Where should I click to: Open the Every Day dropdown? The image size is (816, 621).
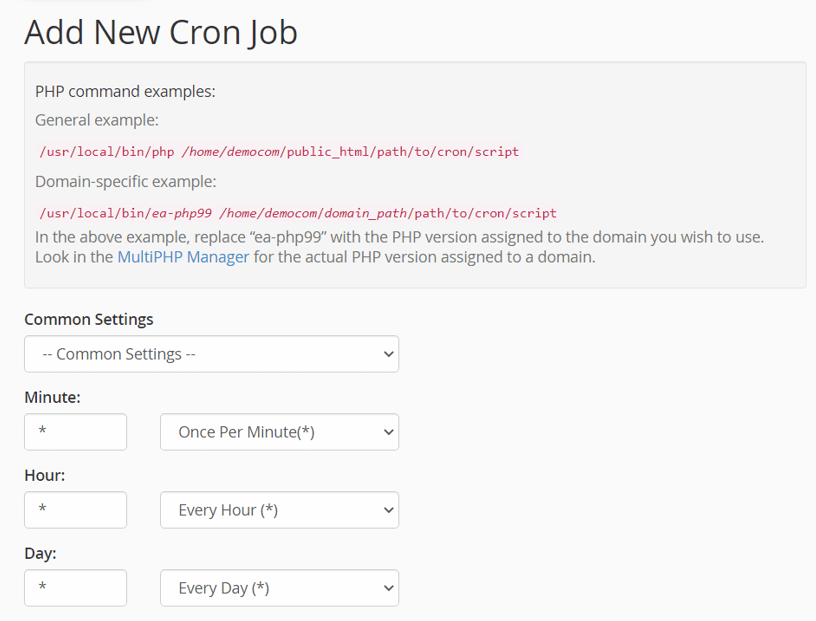(279, 588)
